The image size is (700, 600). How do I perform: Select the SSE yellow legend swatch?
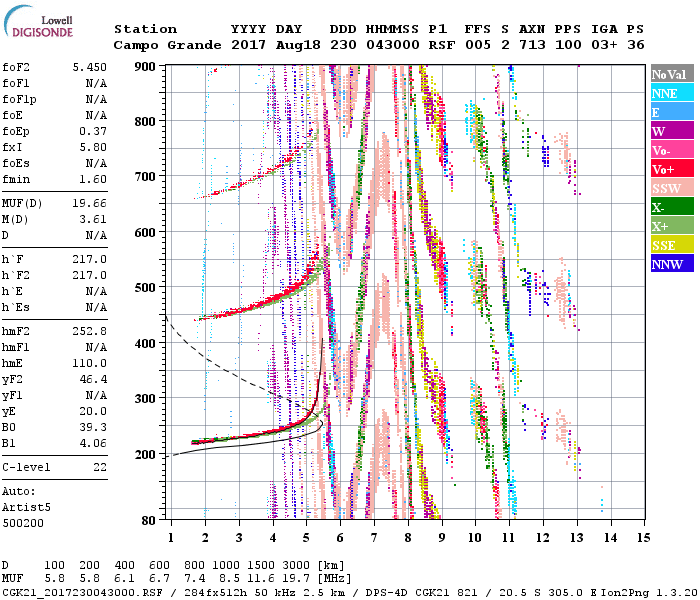(x=672, y=245)
